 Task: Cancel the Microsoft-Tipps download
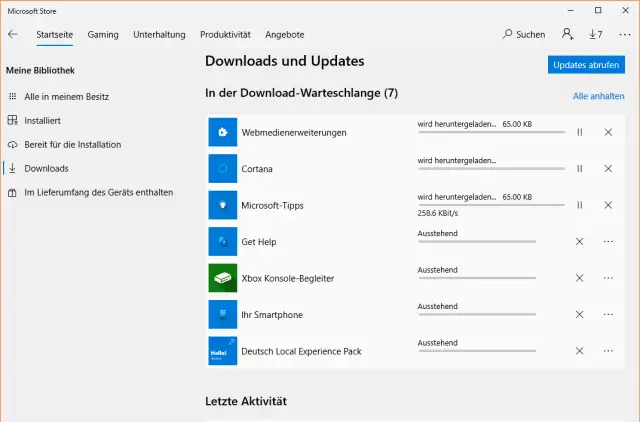608,205
